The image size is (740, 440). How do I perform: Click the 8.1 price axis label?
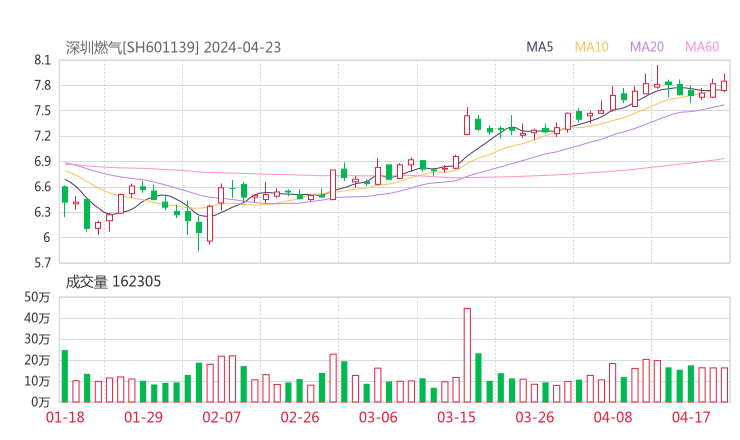pos(42,60)
